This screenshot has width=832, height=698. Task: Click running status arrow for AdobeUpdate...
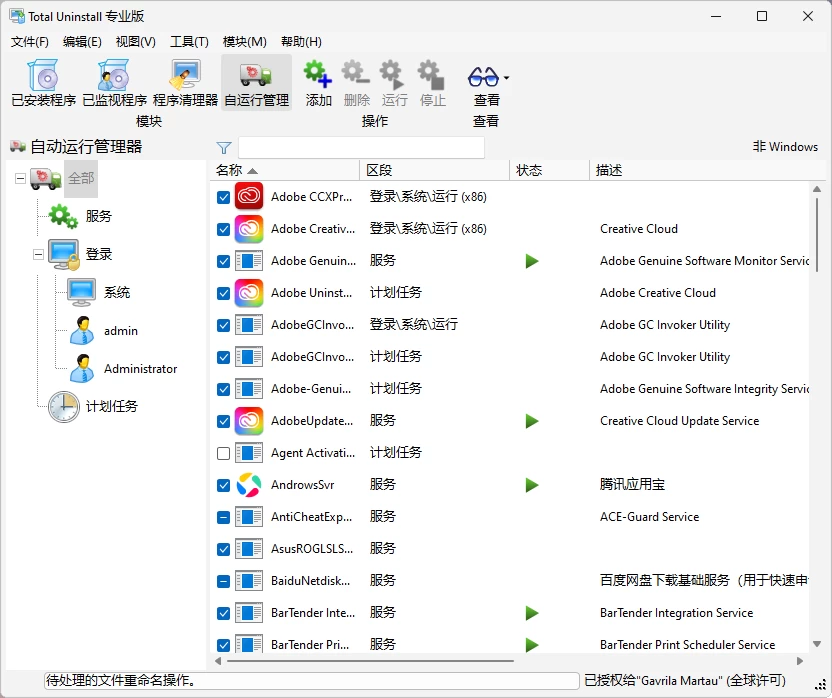532,421
